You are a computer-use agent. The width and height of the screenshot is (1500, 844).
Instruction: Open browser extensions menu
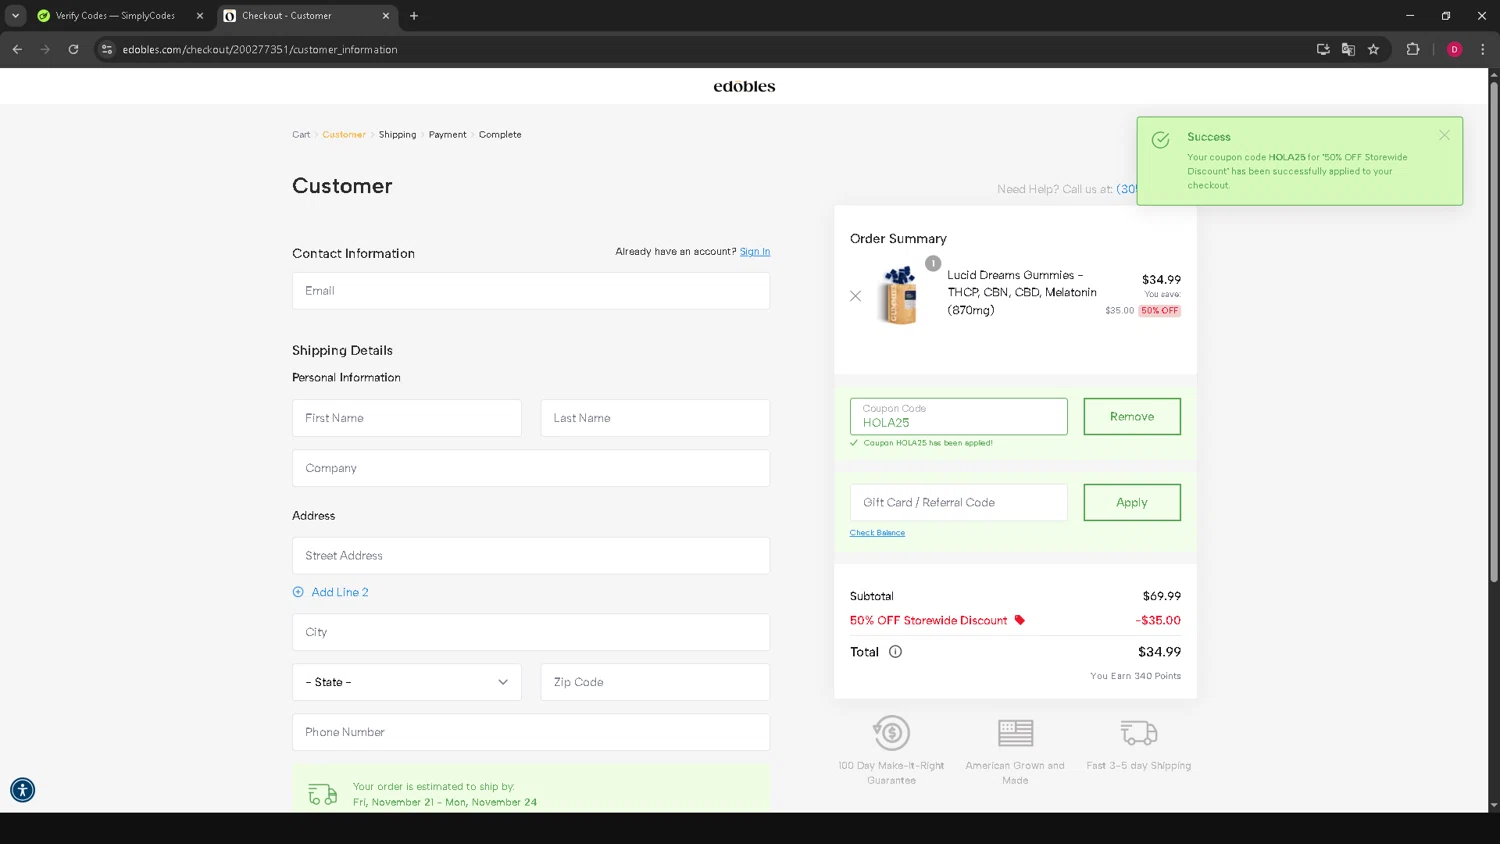point(1413,49)
